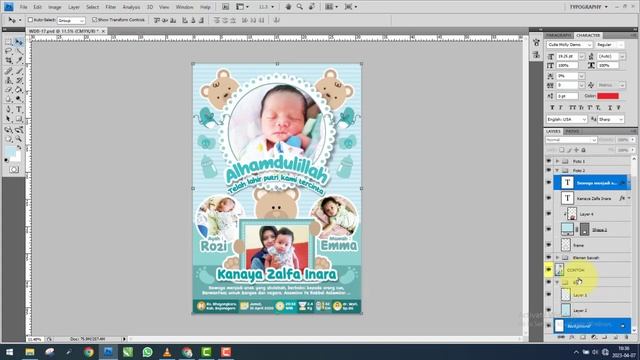Open the anti-aliasing Sharp dropdown

click(x=611, y=119)
